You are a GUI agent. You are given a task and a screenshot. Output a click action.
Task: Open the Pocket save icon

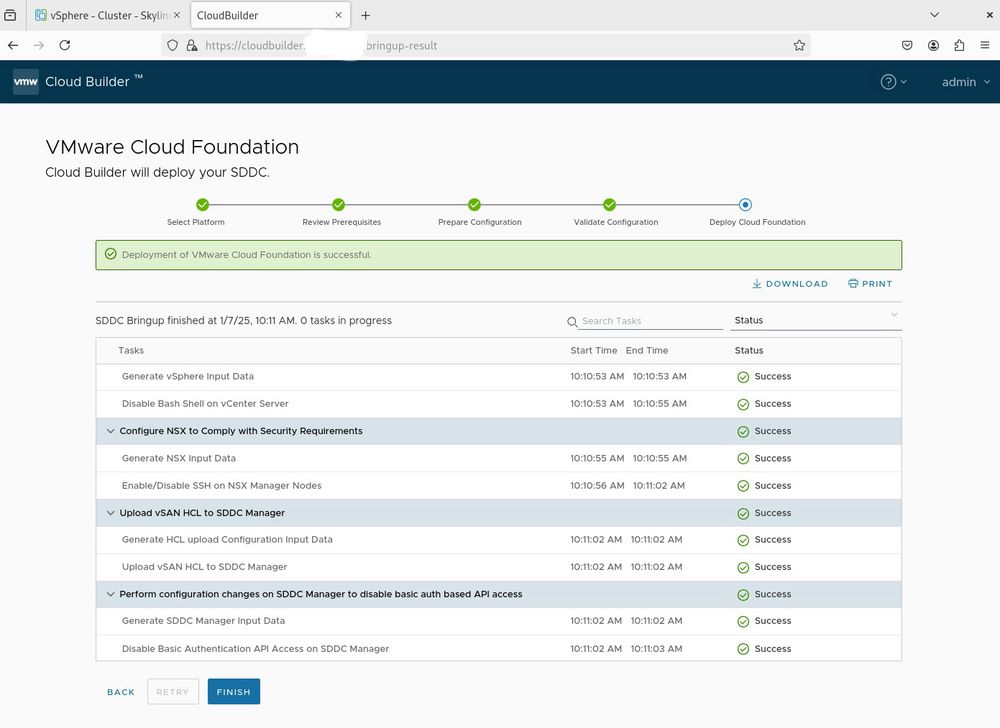pos(907,45)
